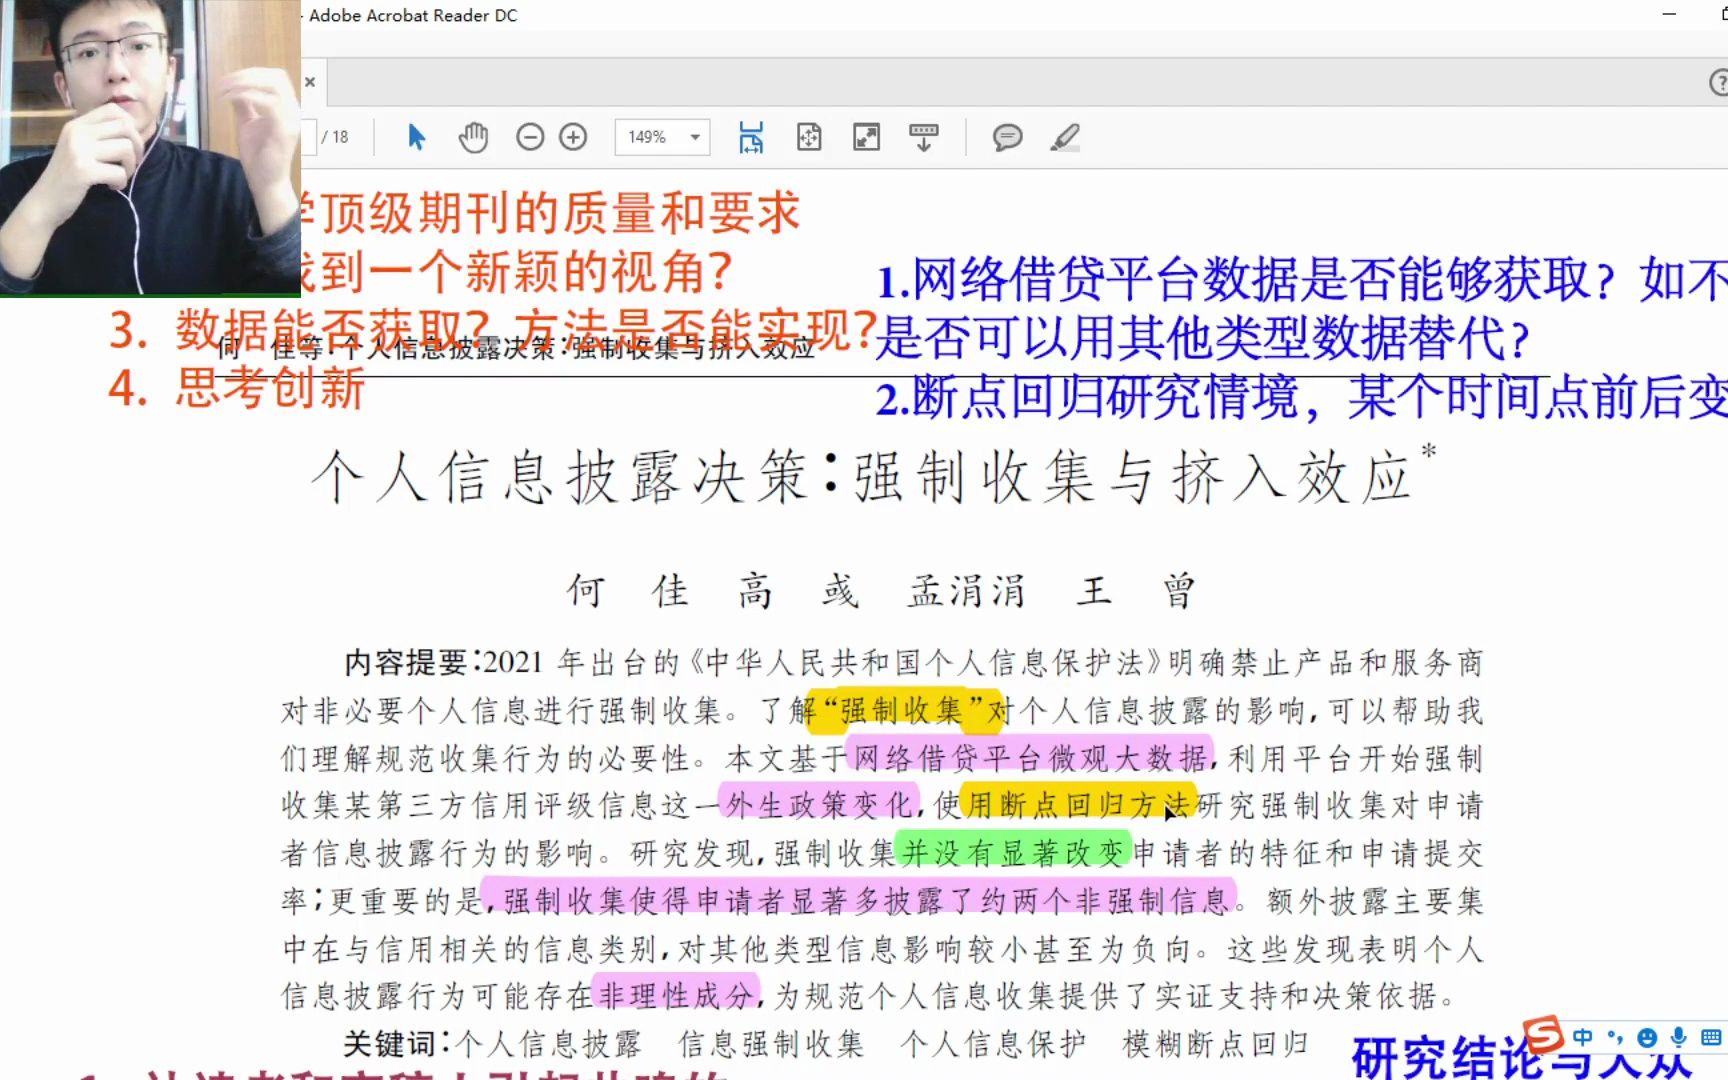
Task: Open the Add Comment sticky note tool
Action: point(1010,135)
